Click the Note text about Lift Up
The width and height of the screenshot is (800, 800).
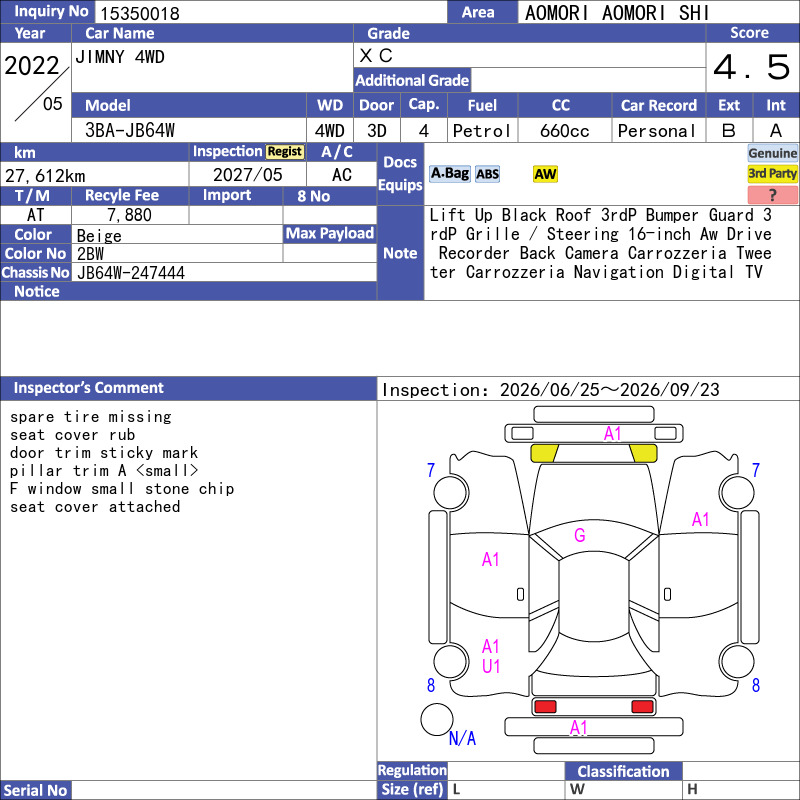tap(601, 243)
